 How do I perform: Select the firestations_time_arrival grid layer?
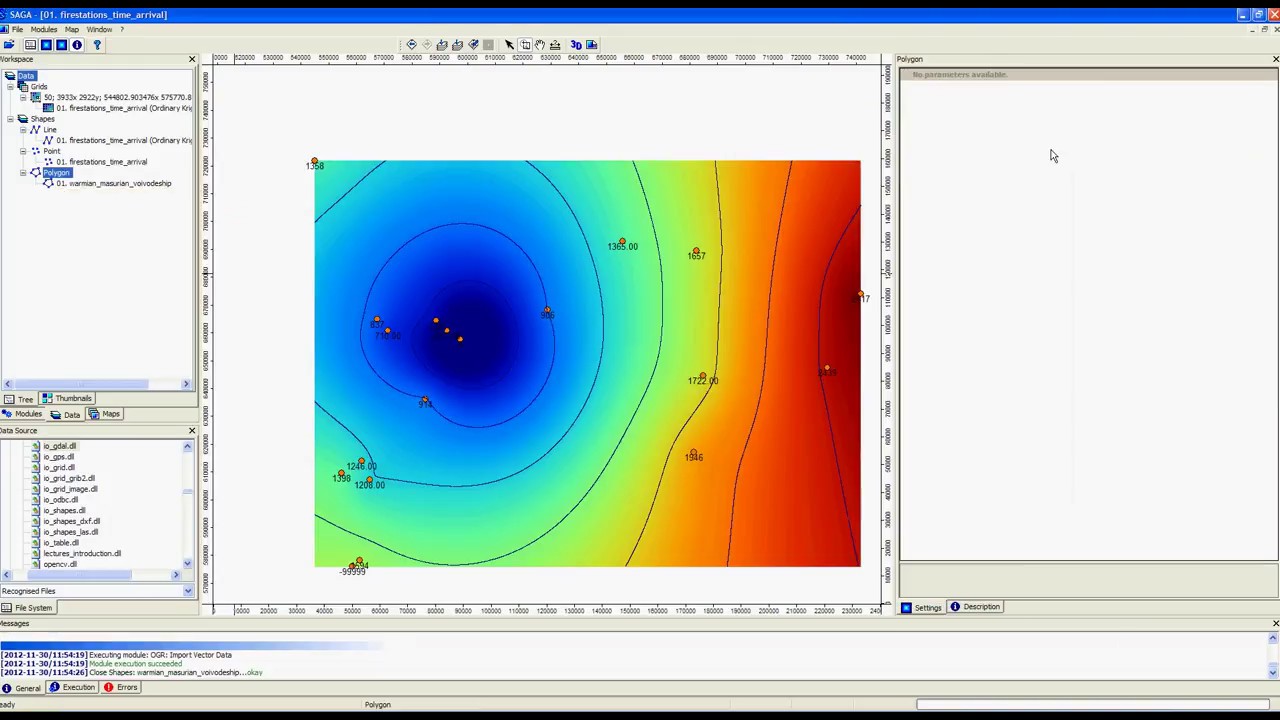click(124, 108)
